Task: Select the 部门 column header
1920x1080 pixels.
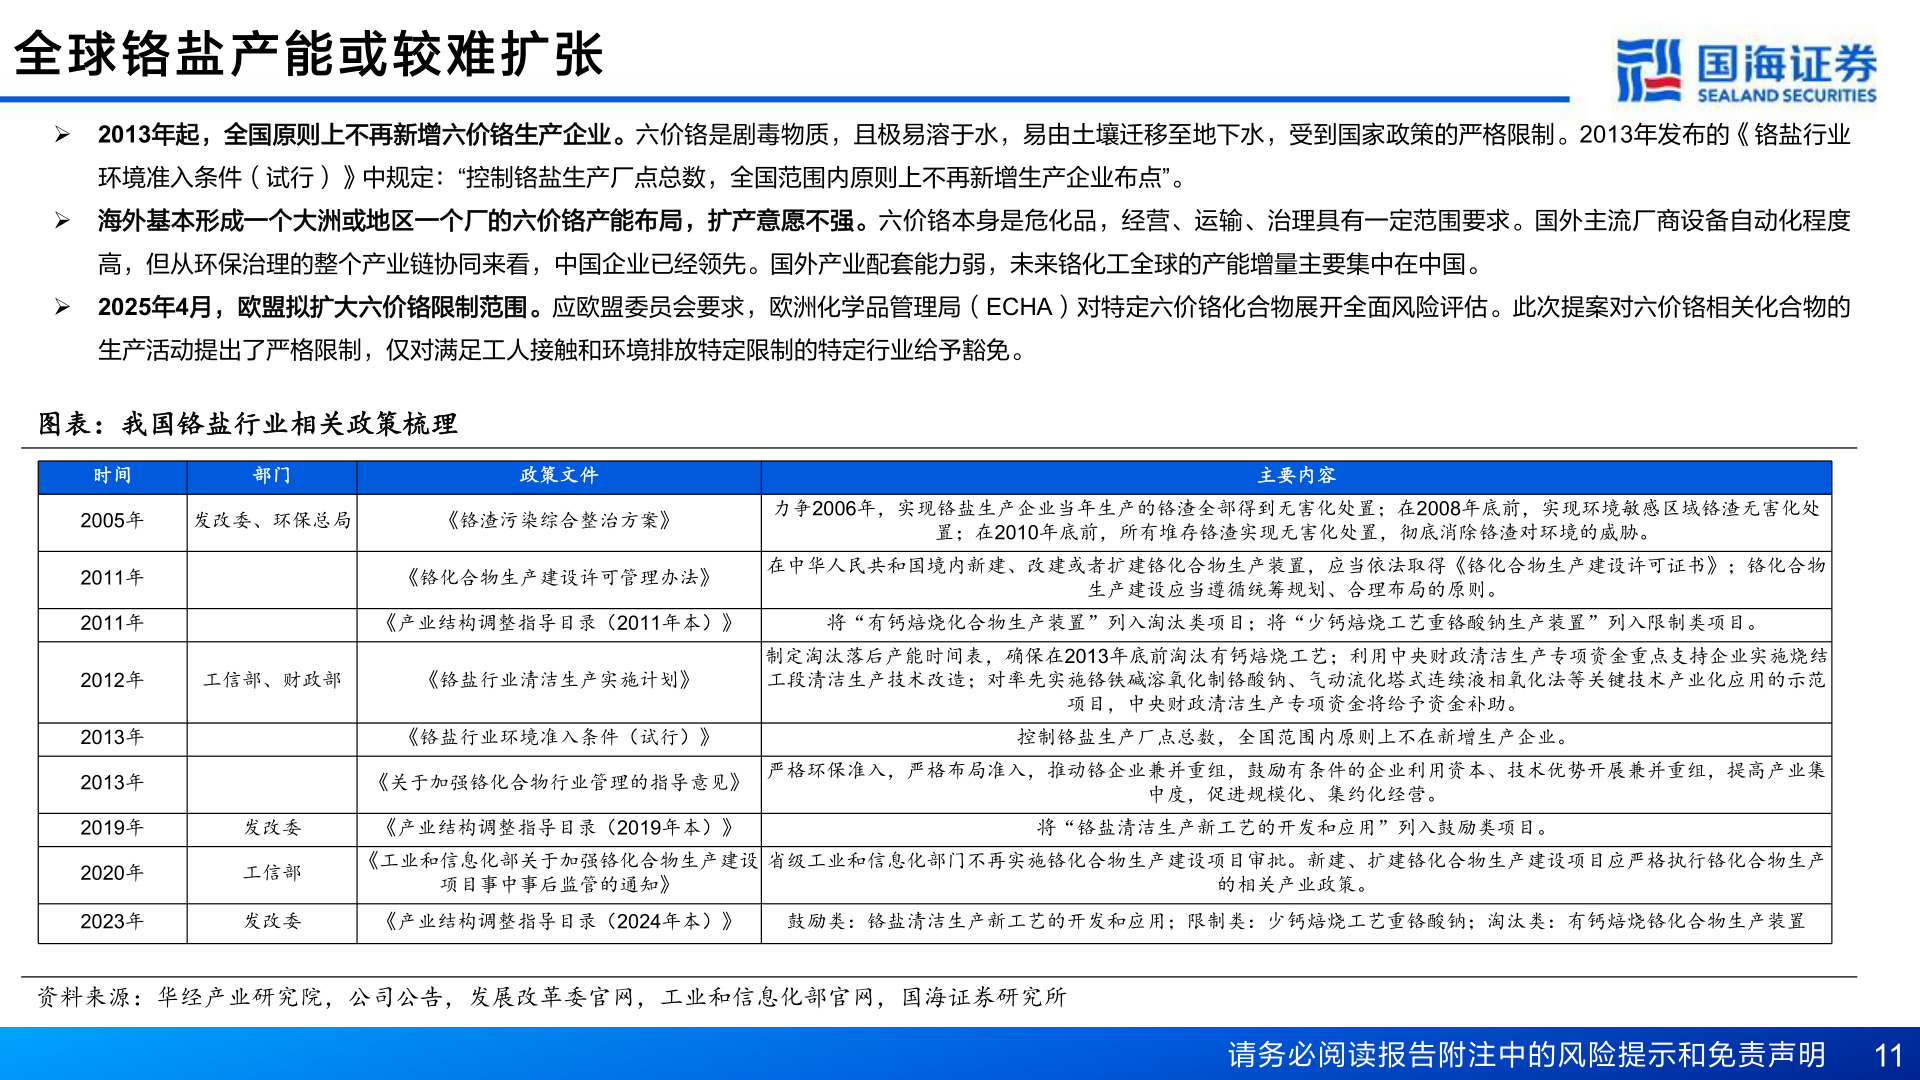Action: [x=270, y=476]
